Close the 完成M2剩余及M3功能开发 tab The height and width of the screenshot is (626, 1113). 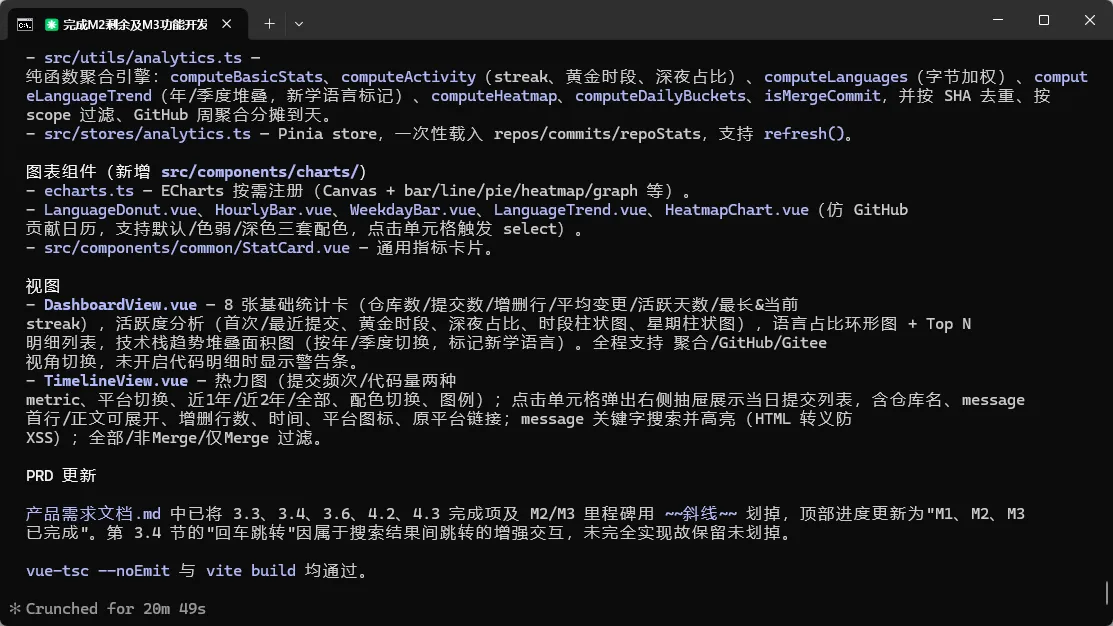pos(226,24)
